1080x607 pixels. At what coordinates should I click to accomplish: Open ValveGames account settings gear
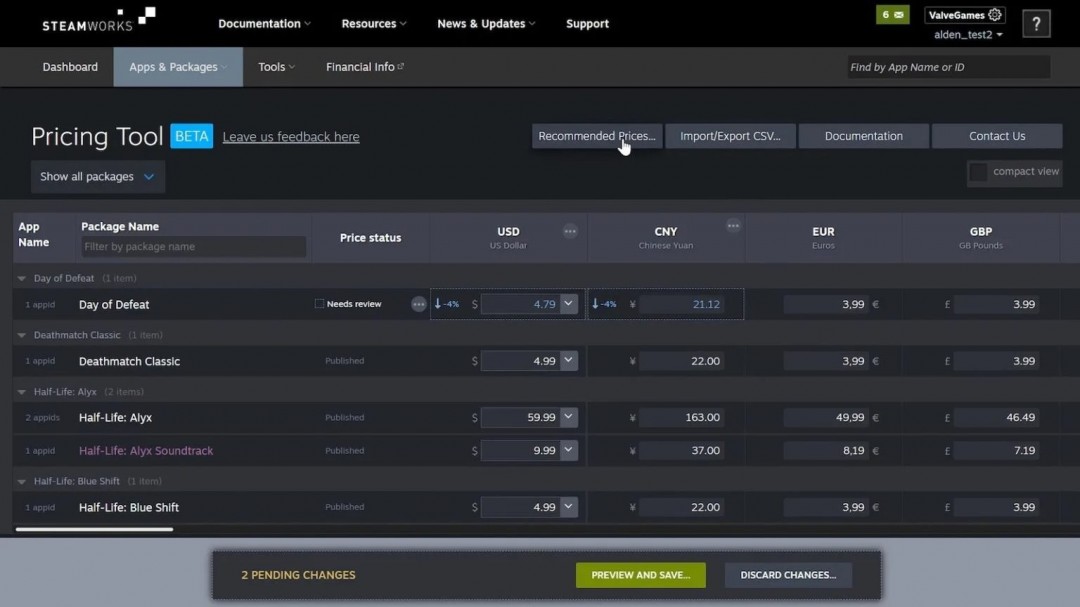click(994, 14)
